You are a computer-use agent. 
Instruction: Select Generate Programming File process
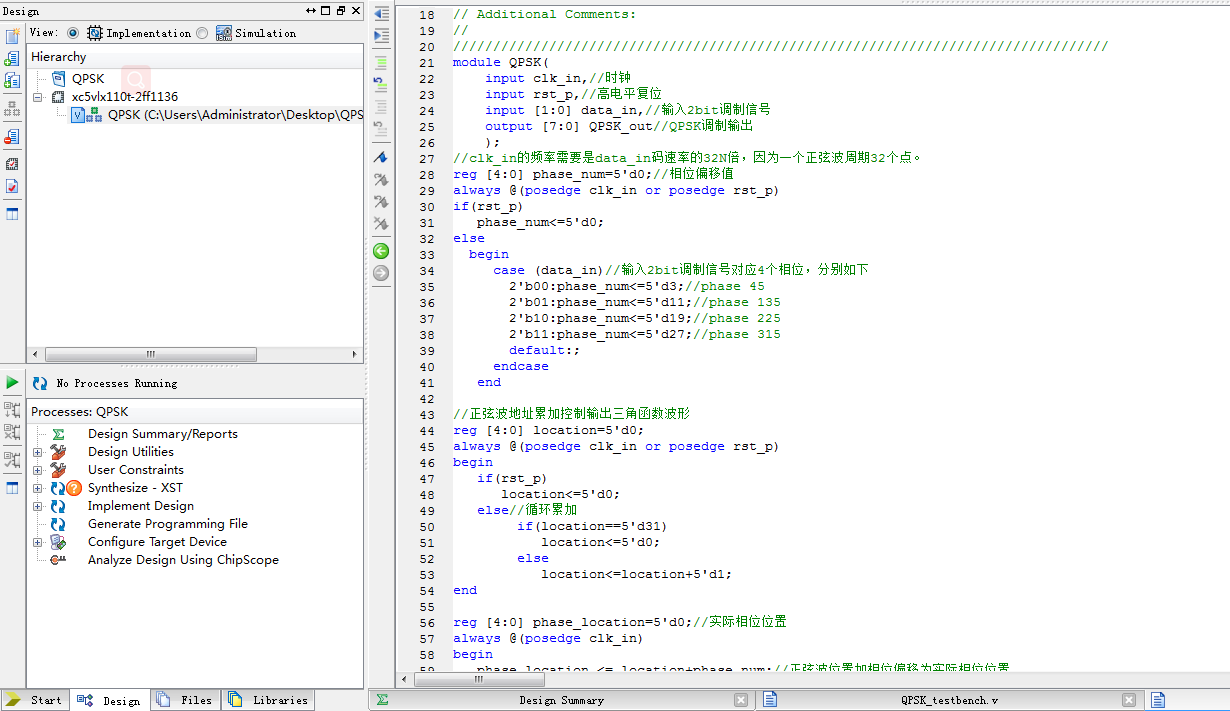coord(167,524)
